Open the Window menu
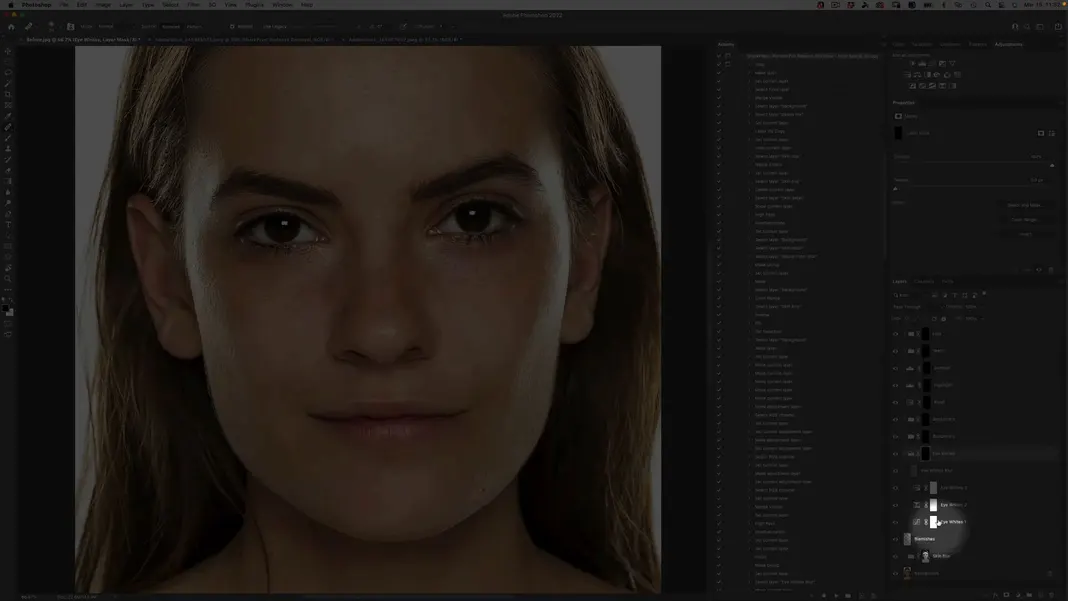 (x=282, y=5)
